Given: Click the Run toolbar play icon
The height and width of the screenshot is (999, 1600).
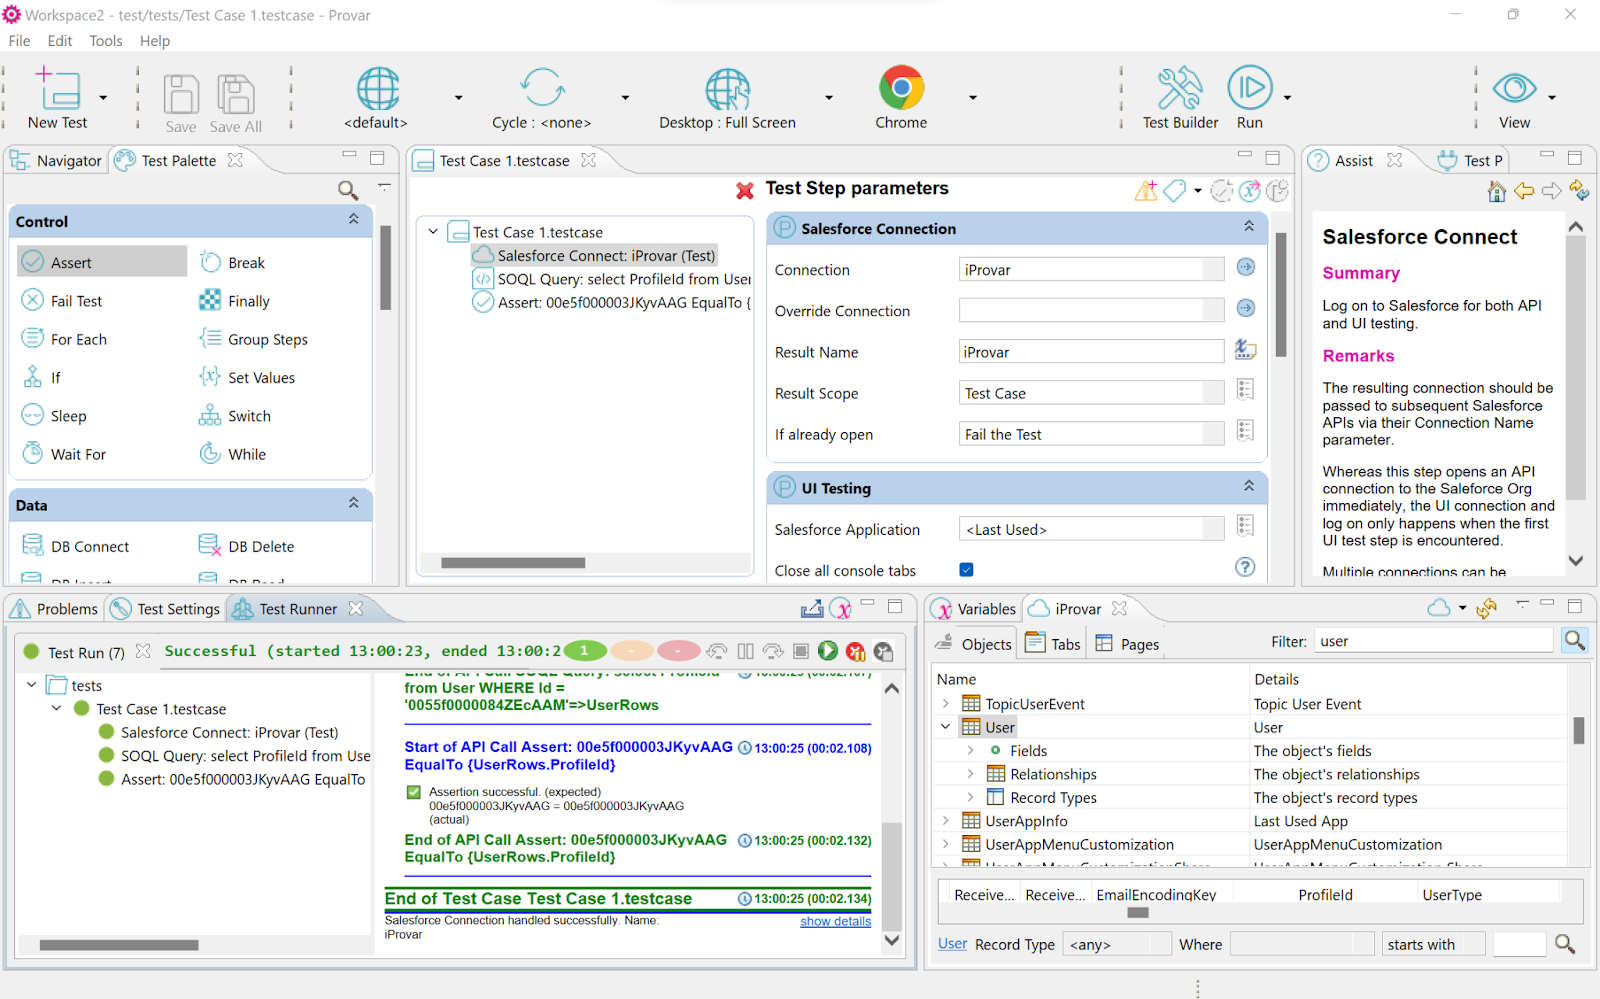Looking at the screenshot, I should pyautogui.click(x=1250, y=88).
